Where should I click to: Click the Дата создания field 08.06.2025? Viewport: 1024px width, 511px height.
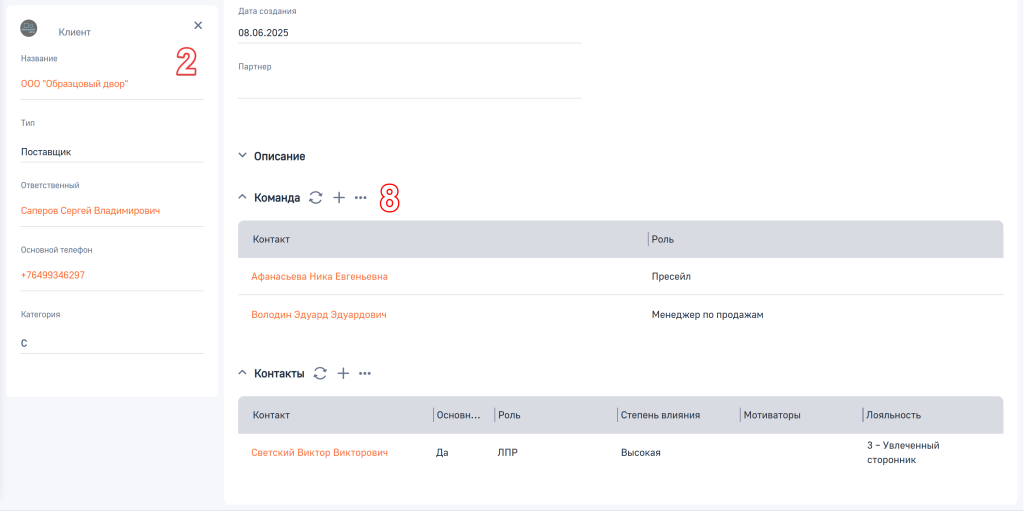click(x=408, y=32)
